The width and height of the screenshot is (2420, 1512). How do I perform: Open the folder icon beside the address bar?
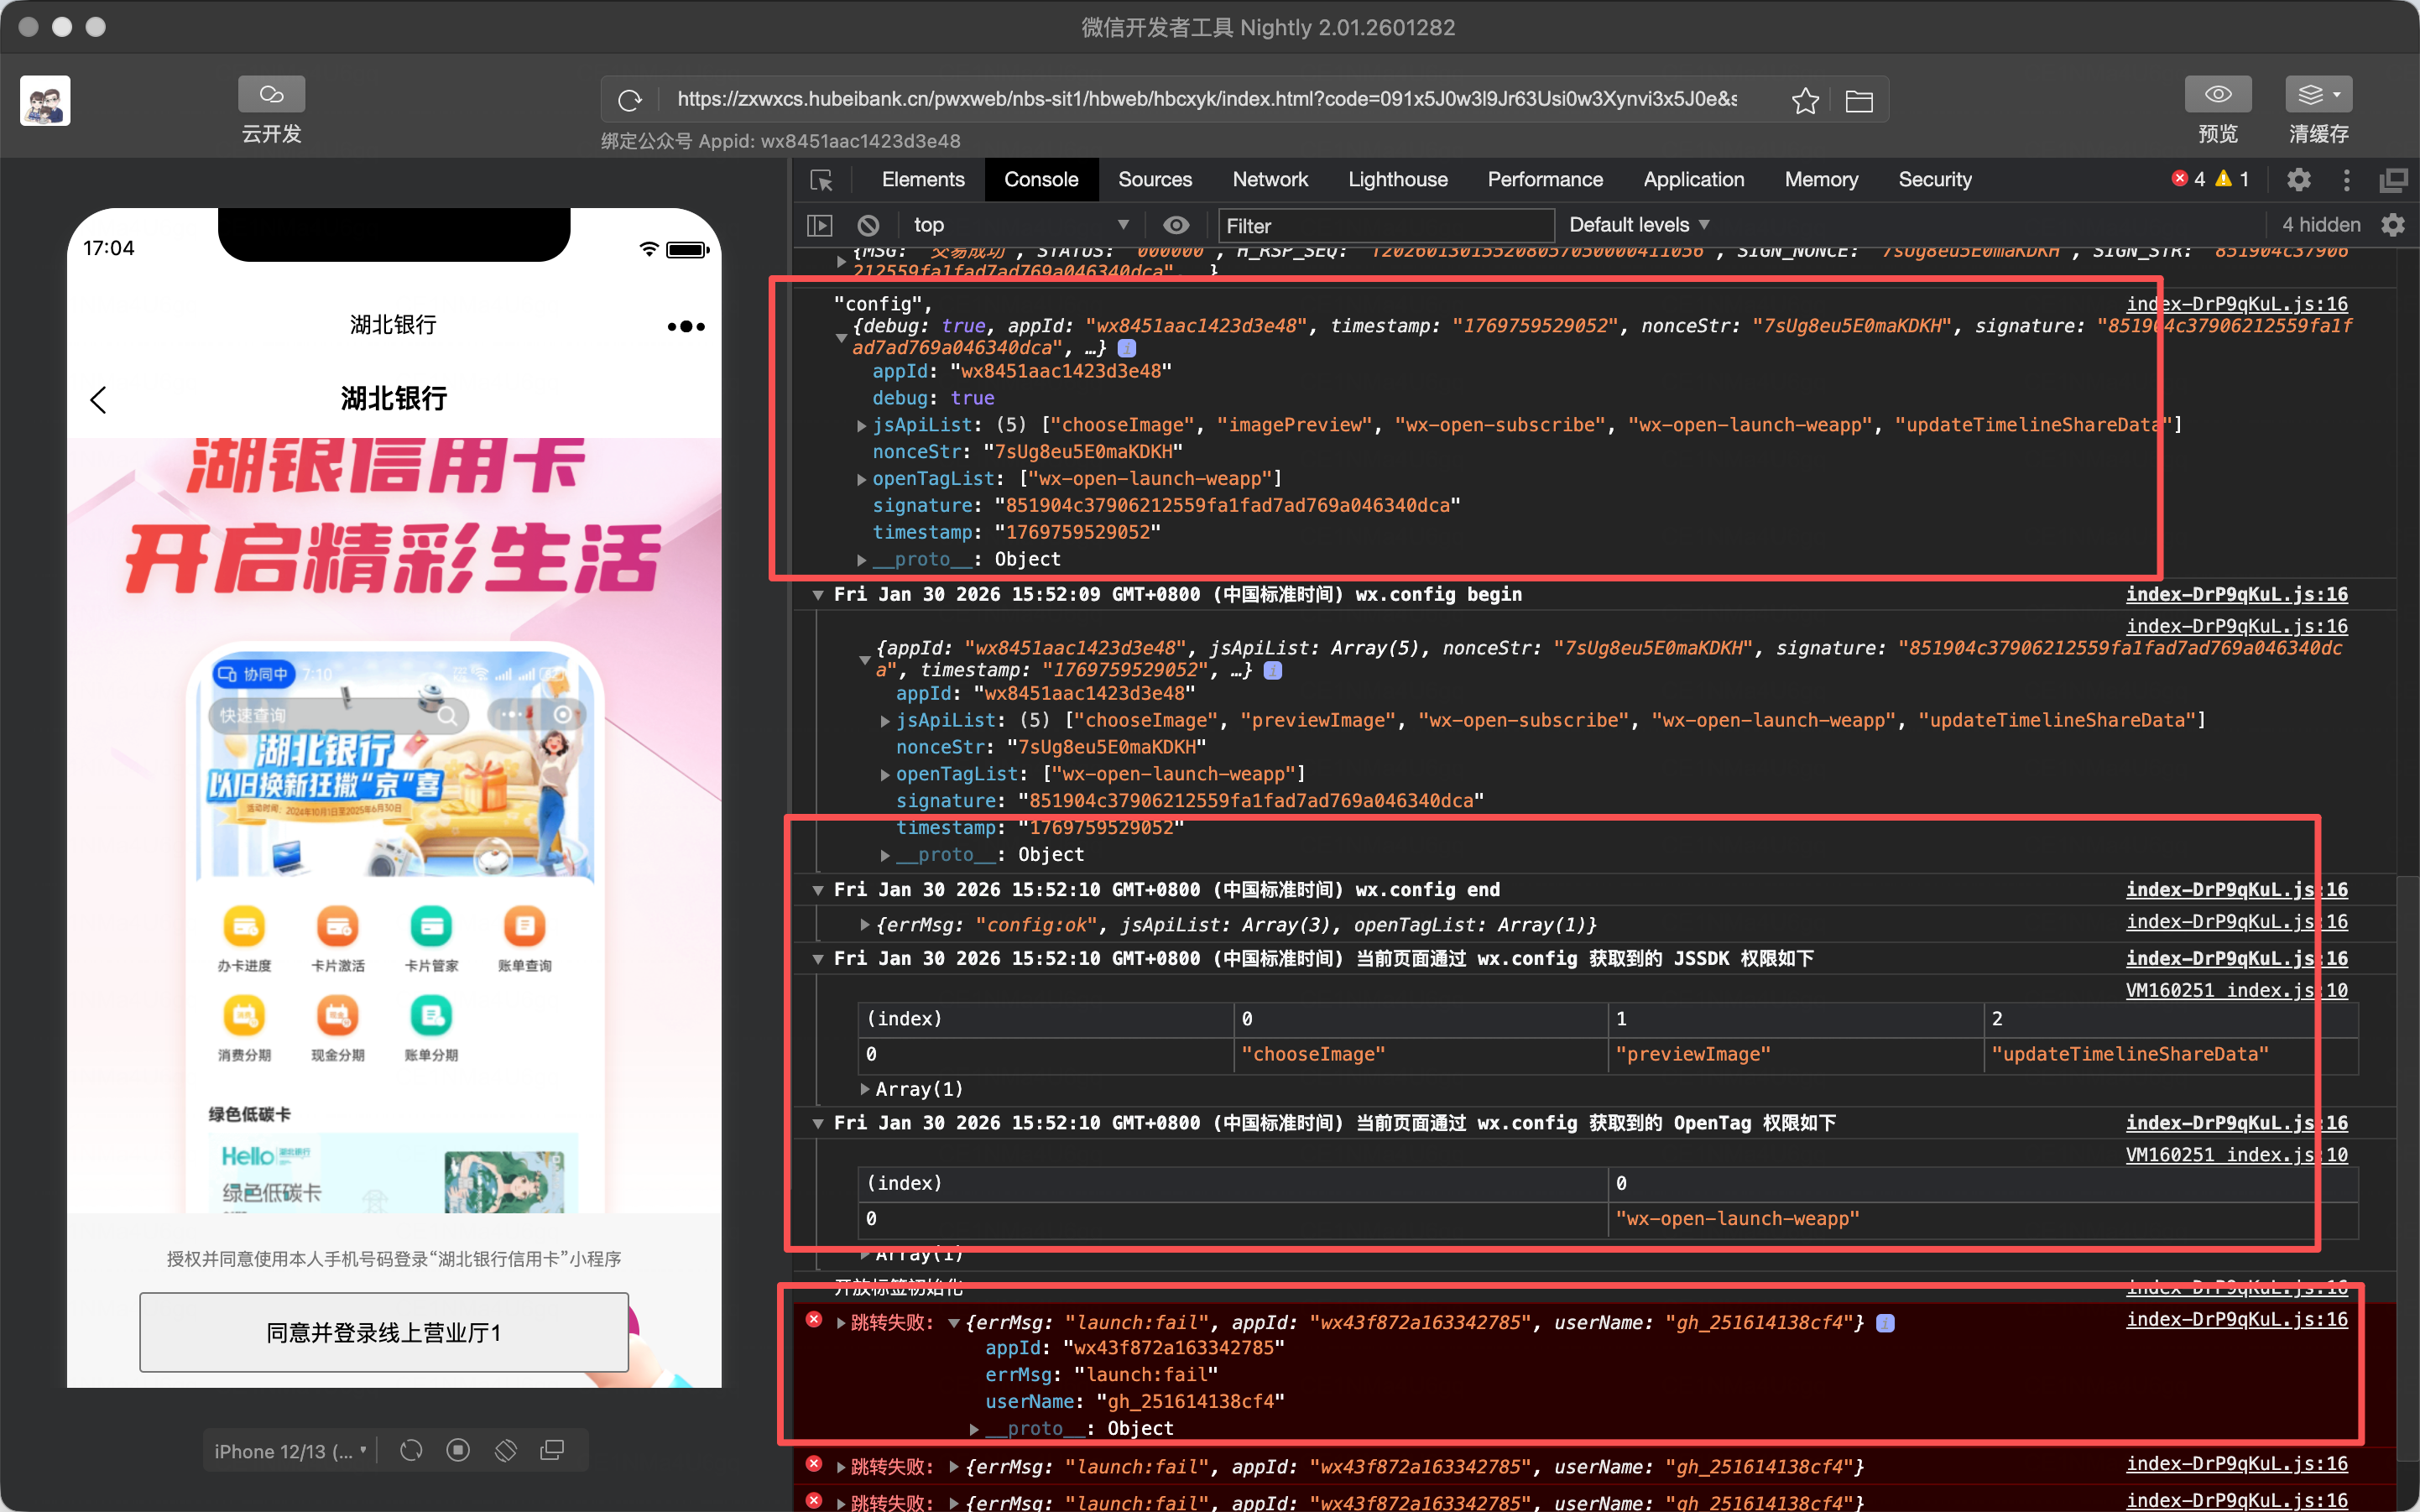(1859, 100)
